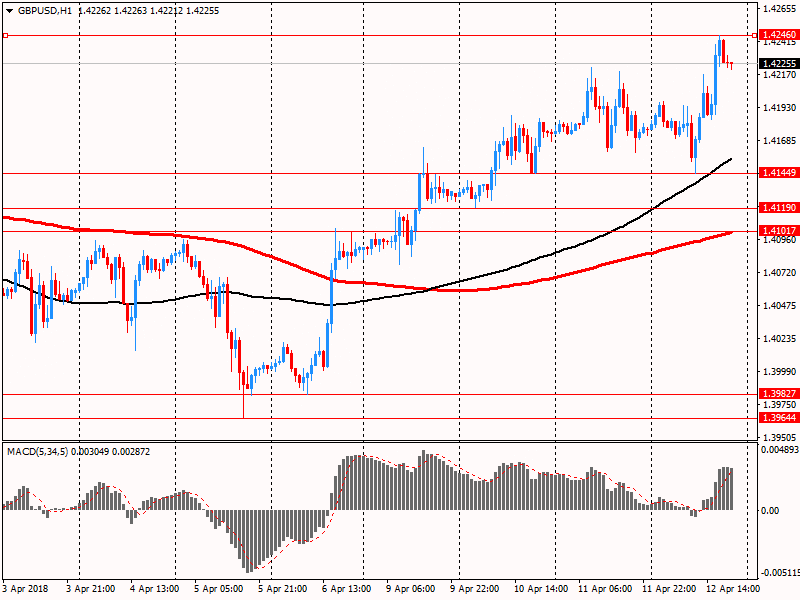Click the 3 Apr 2018 date label
This screenshot has height=600, width=800.
[x=26, y=589]
